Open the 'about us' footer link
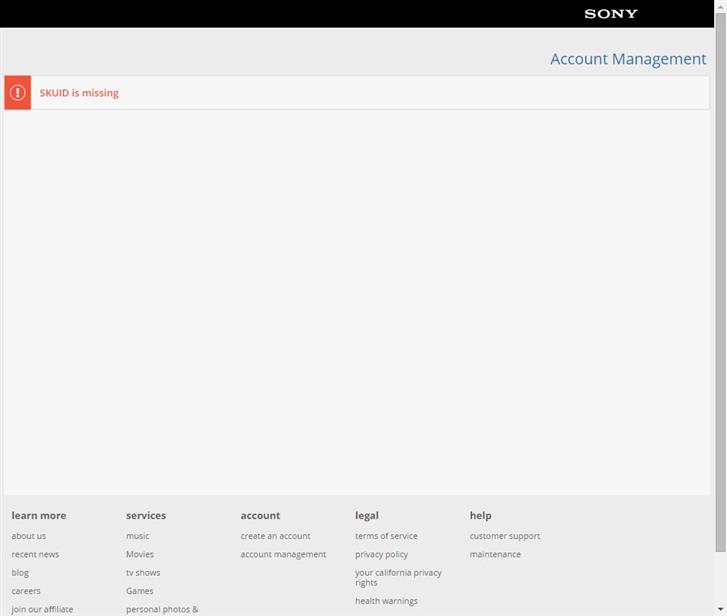The image size is (727, 616). pyautogui.click(x=29, y=536)
